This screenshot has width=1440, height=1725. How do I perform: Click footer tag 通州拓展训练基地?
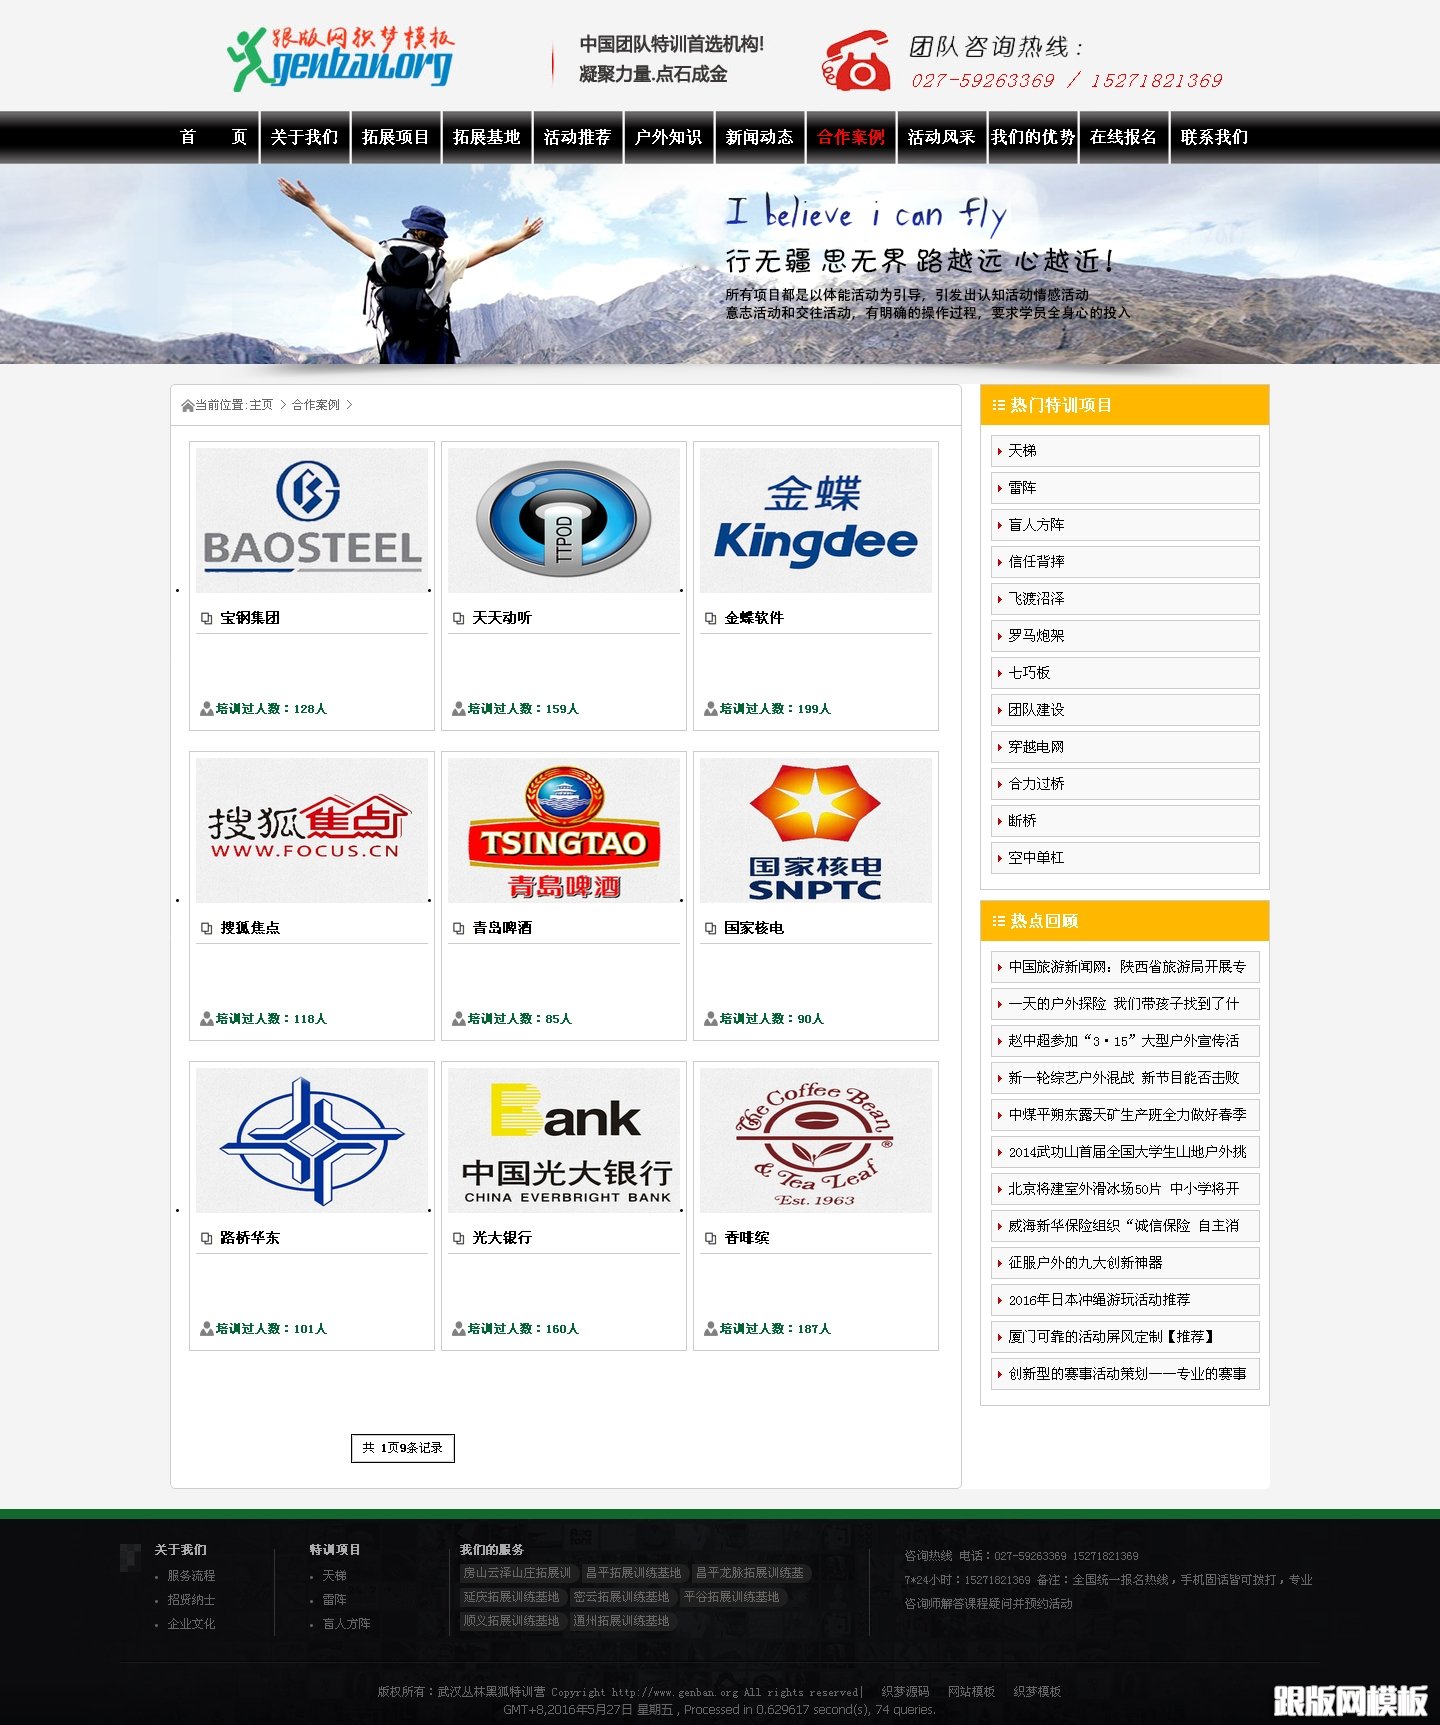tap(621, 1621)
